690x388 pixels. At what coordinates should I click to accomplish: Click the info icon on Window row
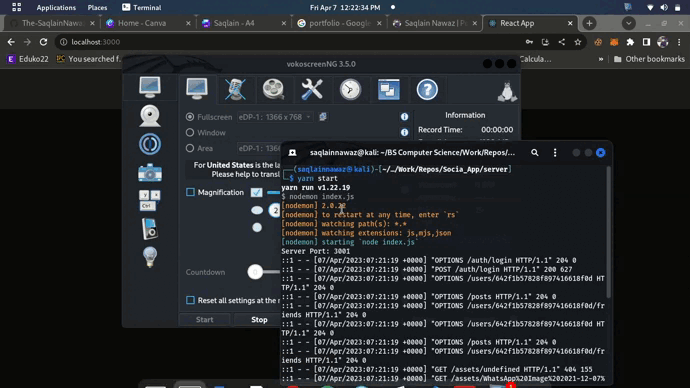404,132
